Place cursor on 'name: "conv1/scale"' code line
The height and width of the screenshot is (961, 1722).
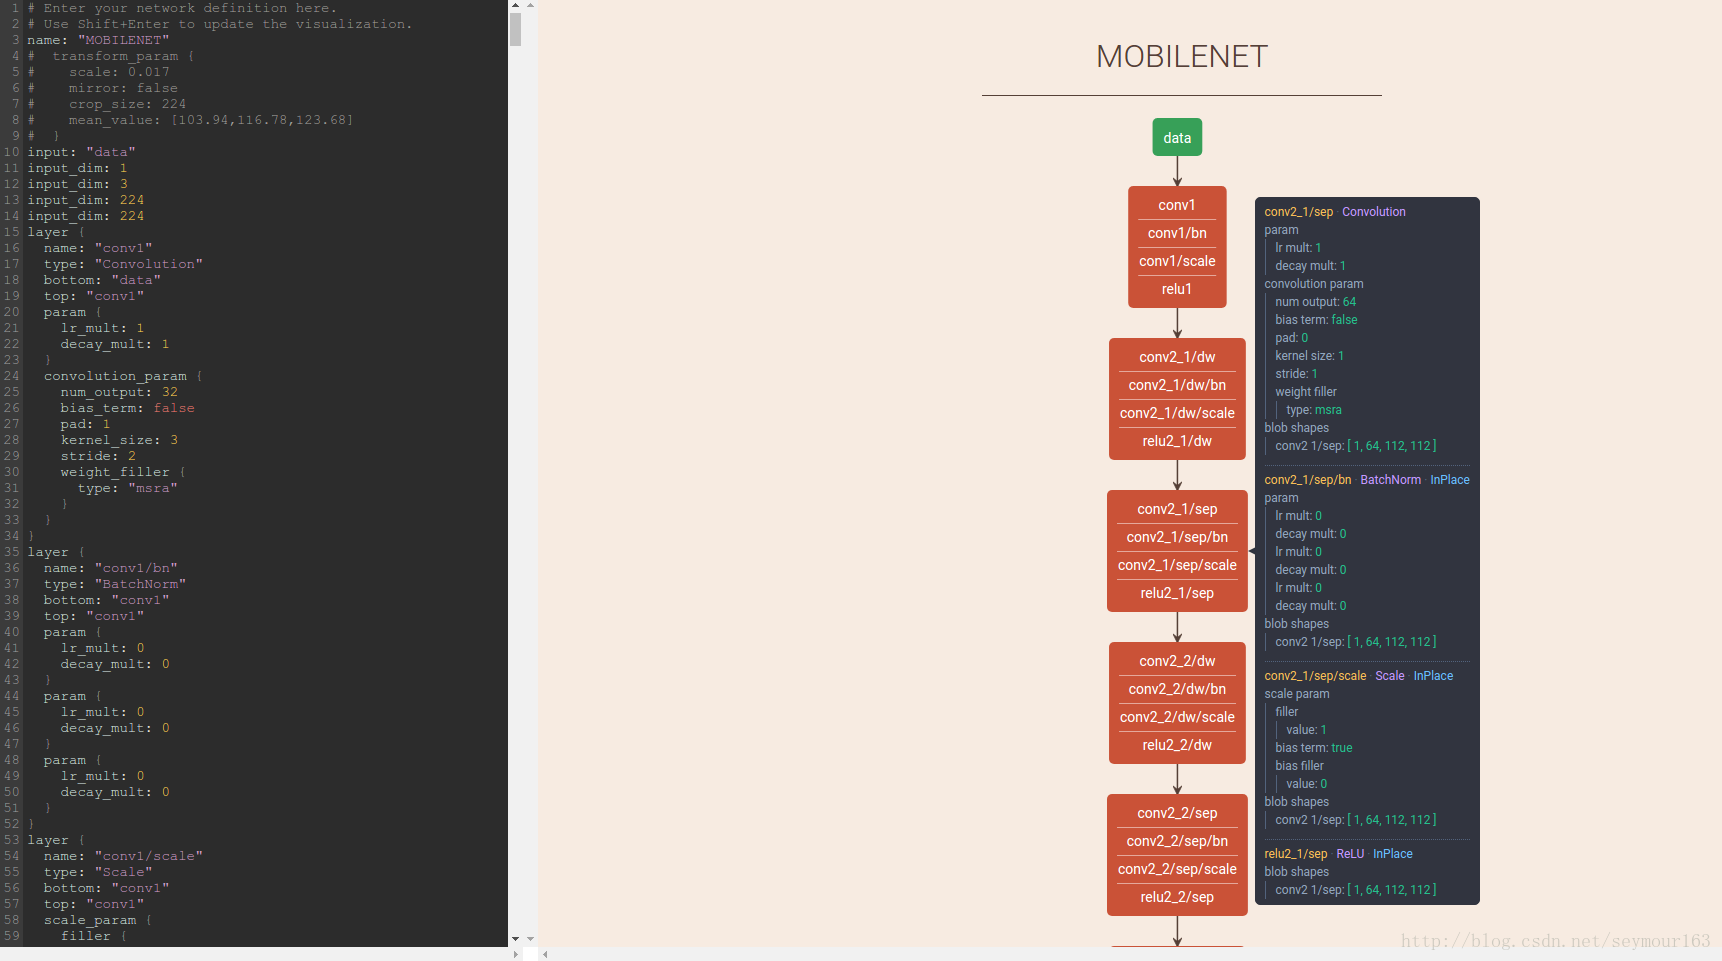pyautogui.click(x=123, y=856)
